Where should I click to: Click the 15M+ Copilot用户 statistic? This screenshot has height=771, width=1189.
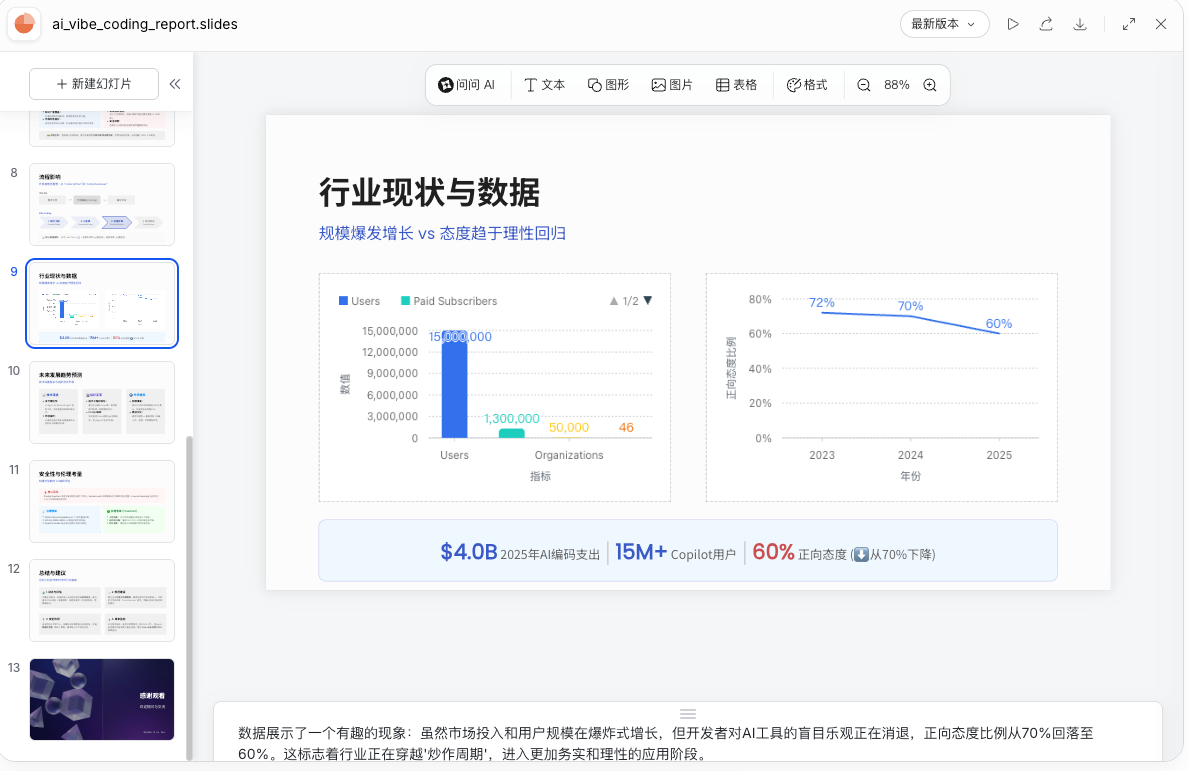click(x=675, y=553)
